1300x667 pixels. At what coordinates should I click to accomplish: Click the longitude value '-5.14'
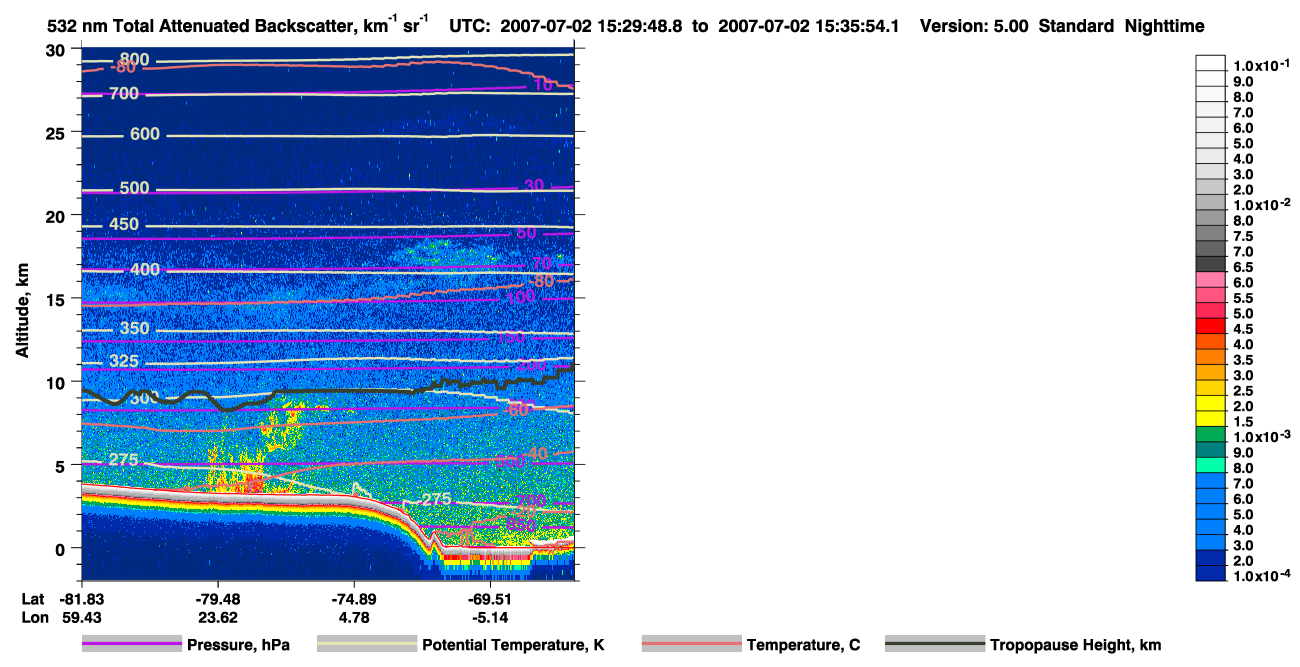[491, 618]
